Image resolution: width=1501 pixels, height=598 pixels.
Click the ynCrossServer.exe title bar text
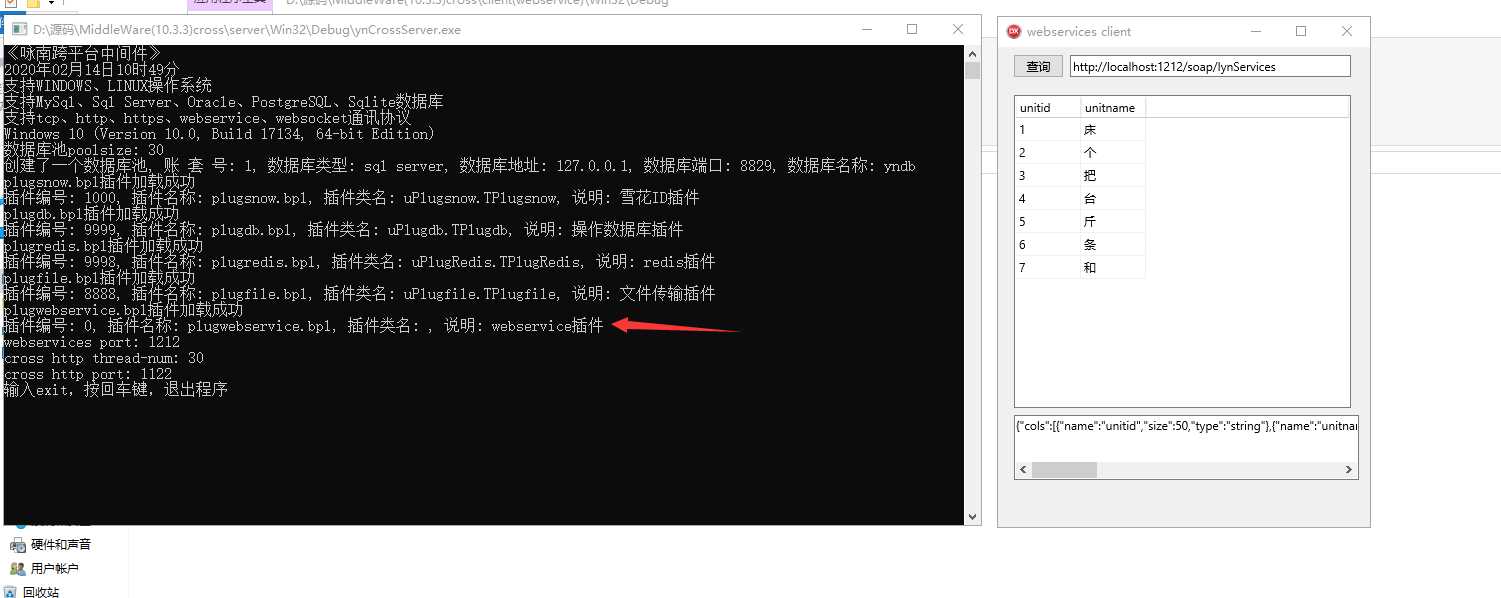point(247,30)
